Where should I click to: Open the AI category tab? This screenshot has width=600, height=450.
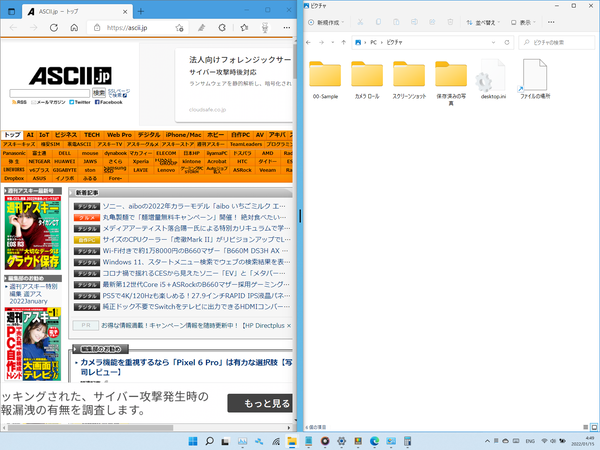click(30, 135)
